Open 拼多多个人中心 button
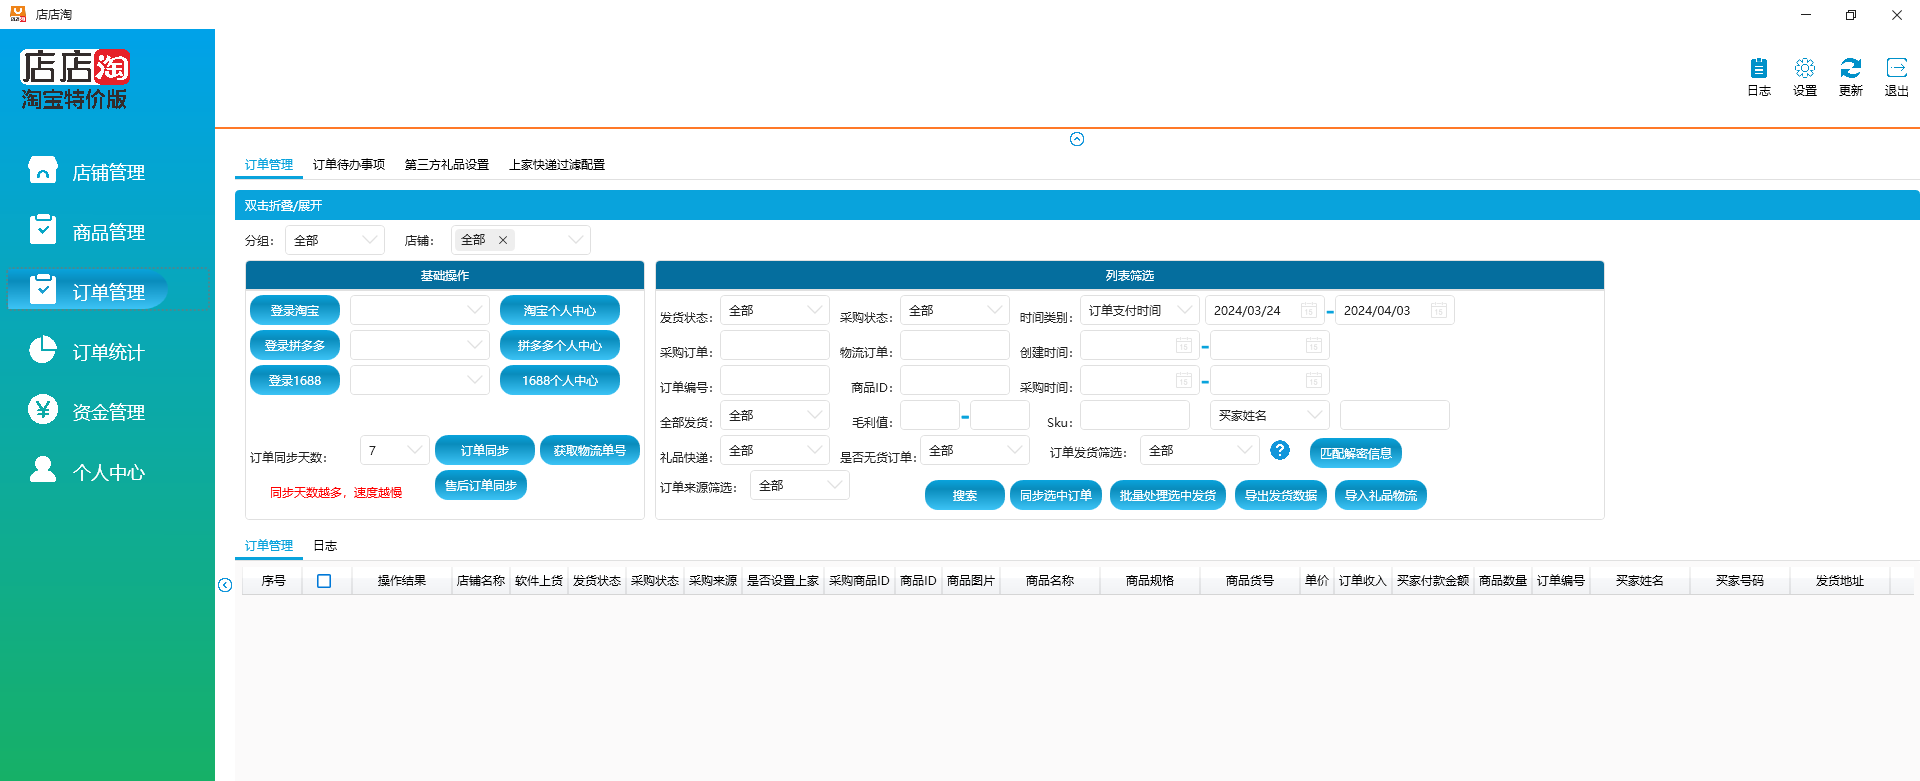1920x781 pixels. (560, 345)
